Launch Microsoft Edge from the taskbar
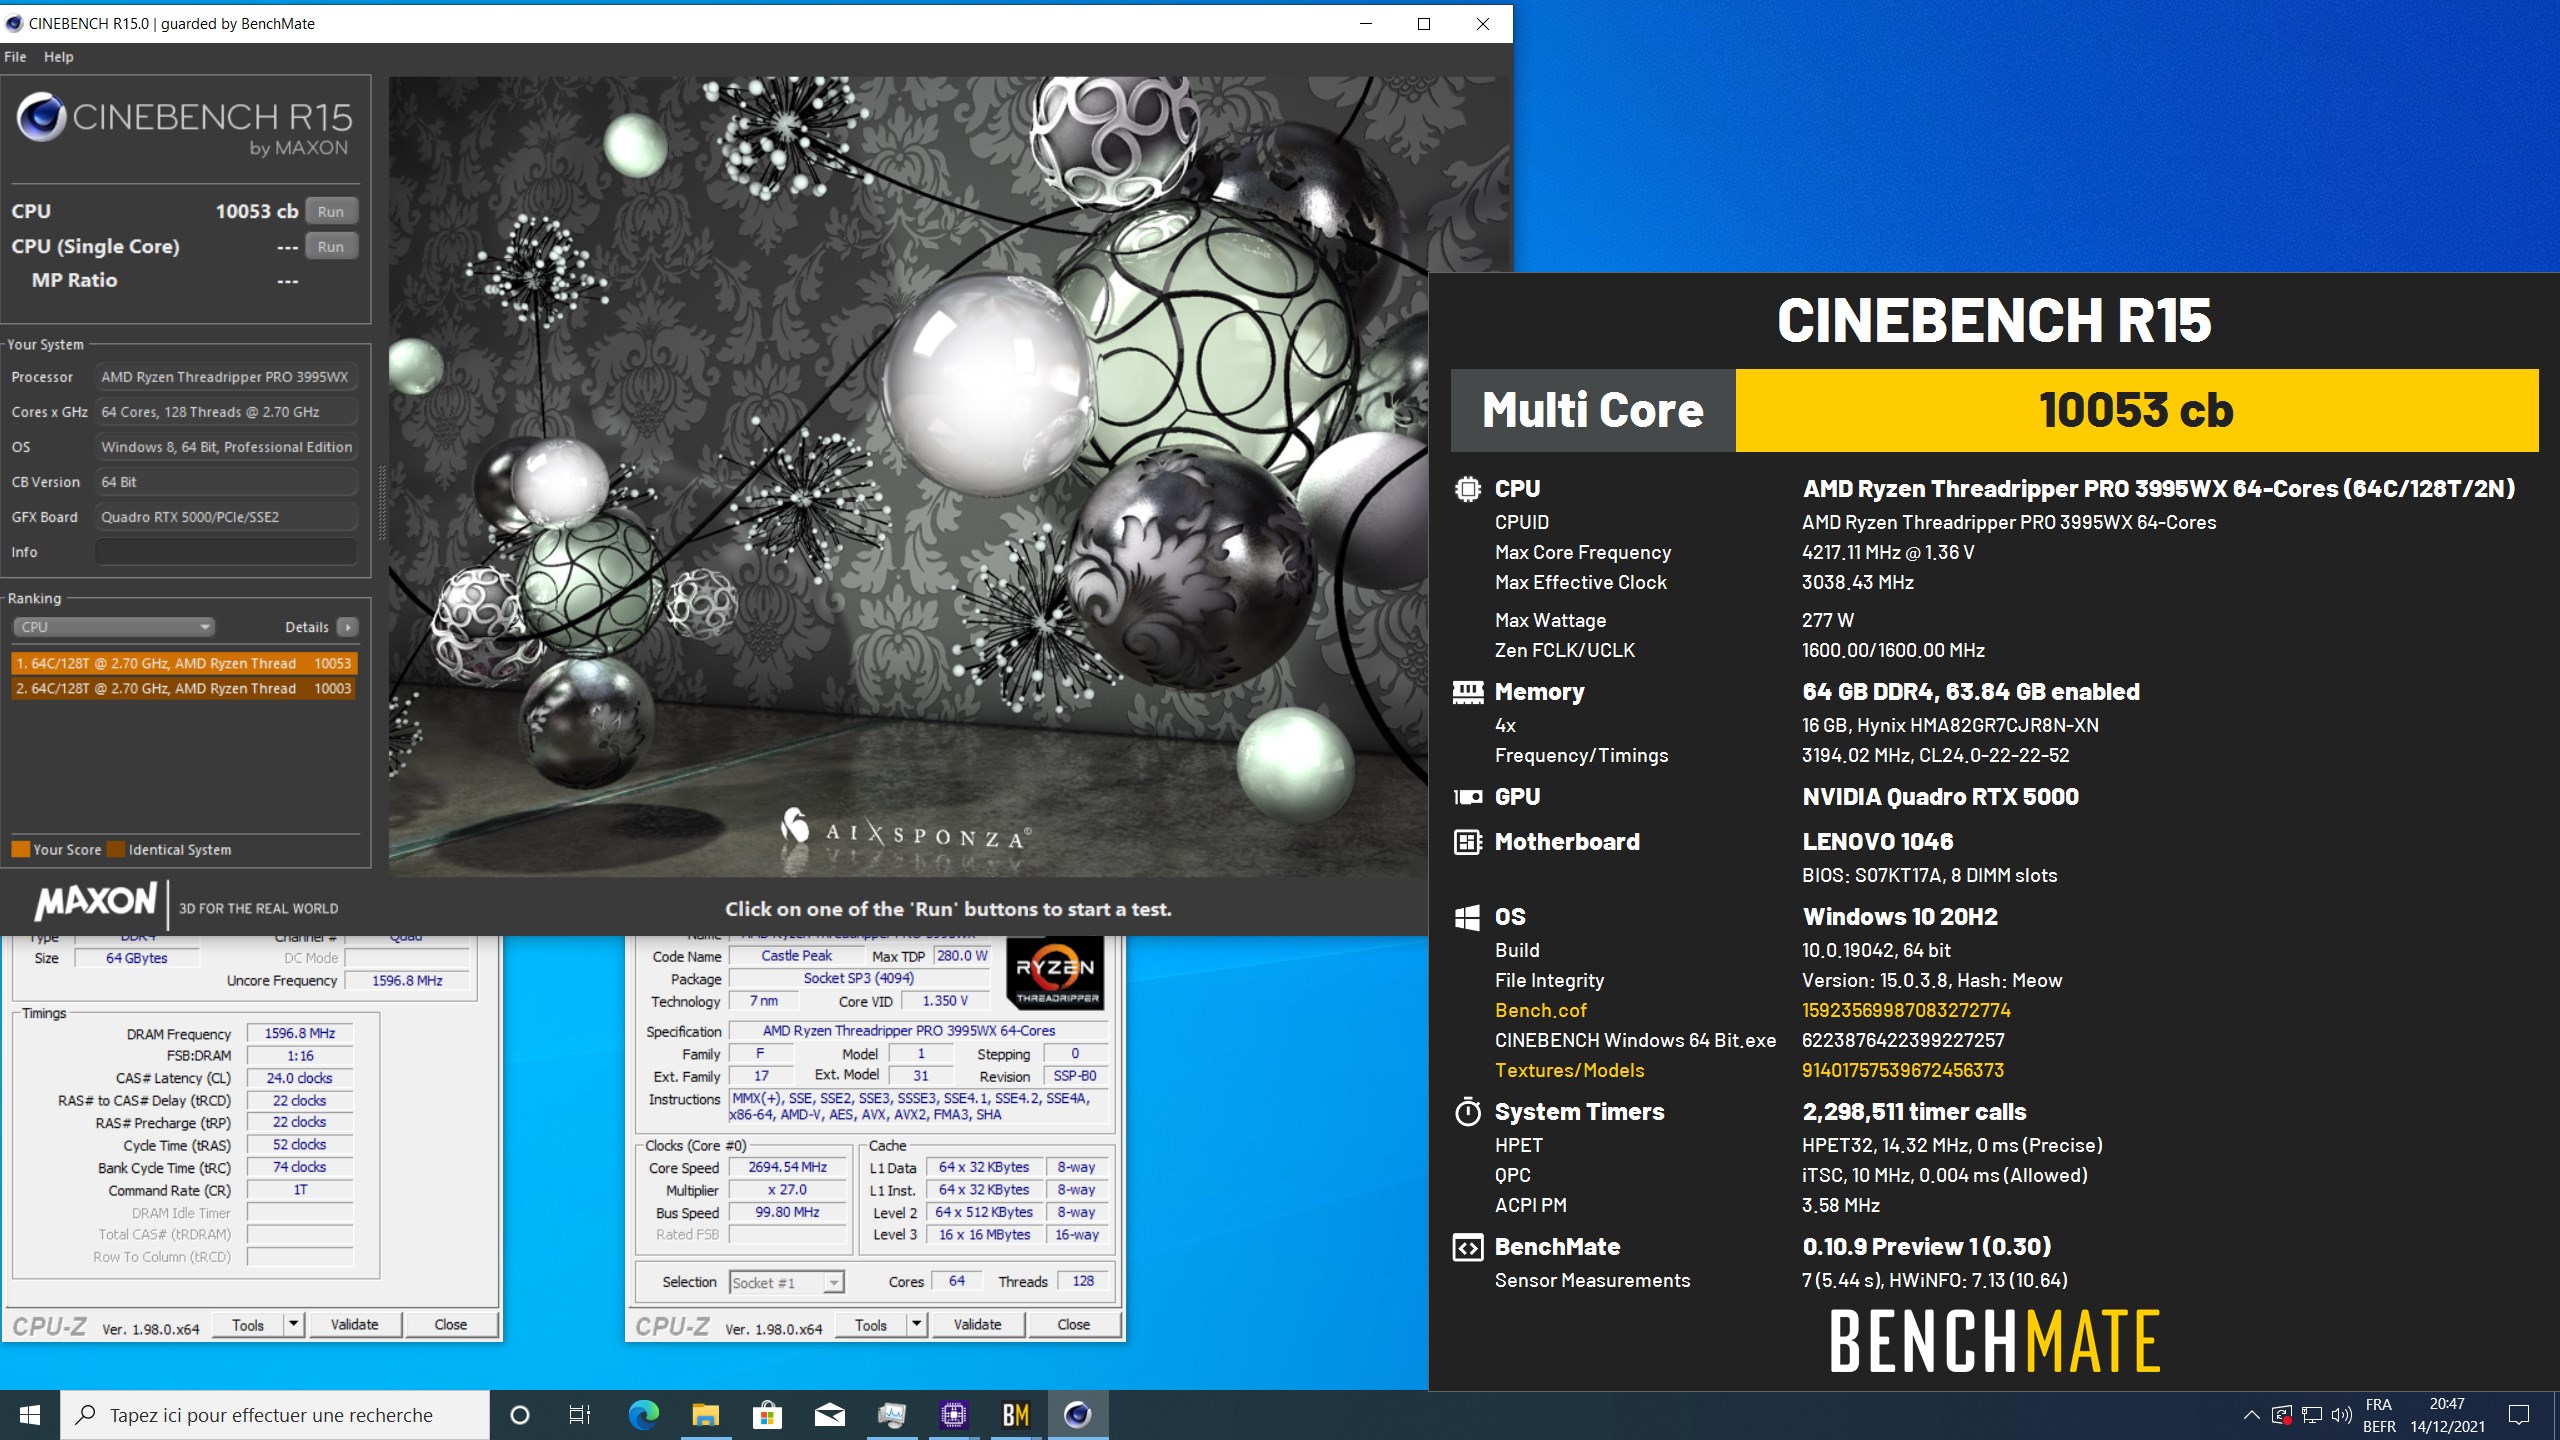This screenshot has height=1440, width=2560. click(x=643, y=1415)
